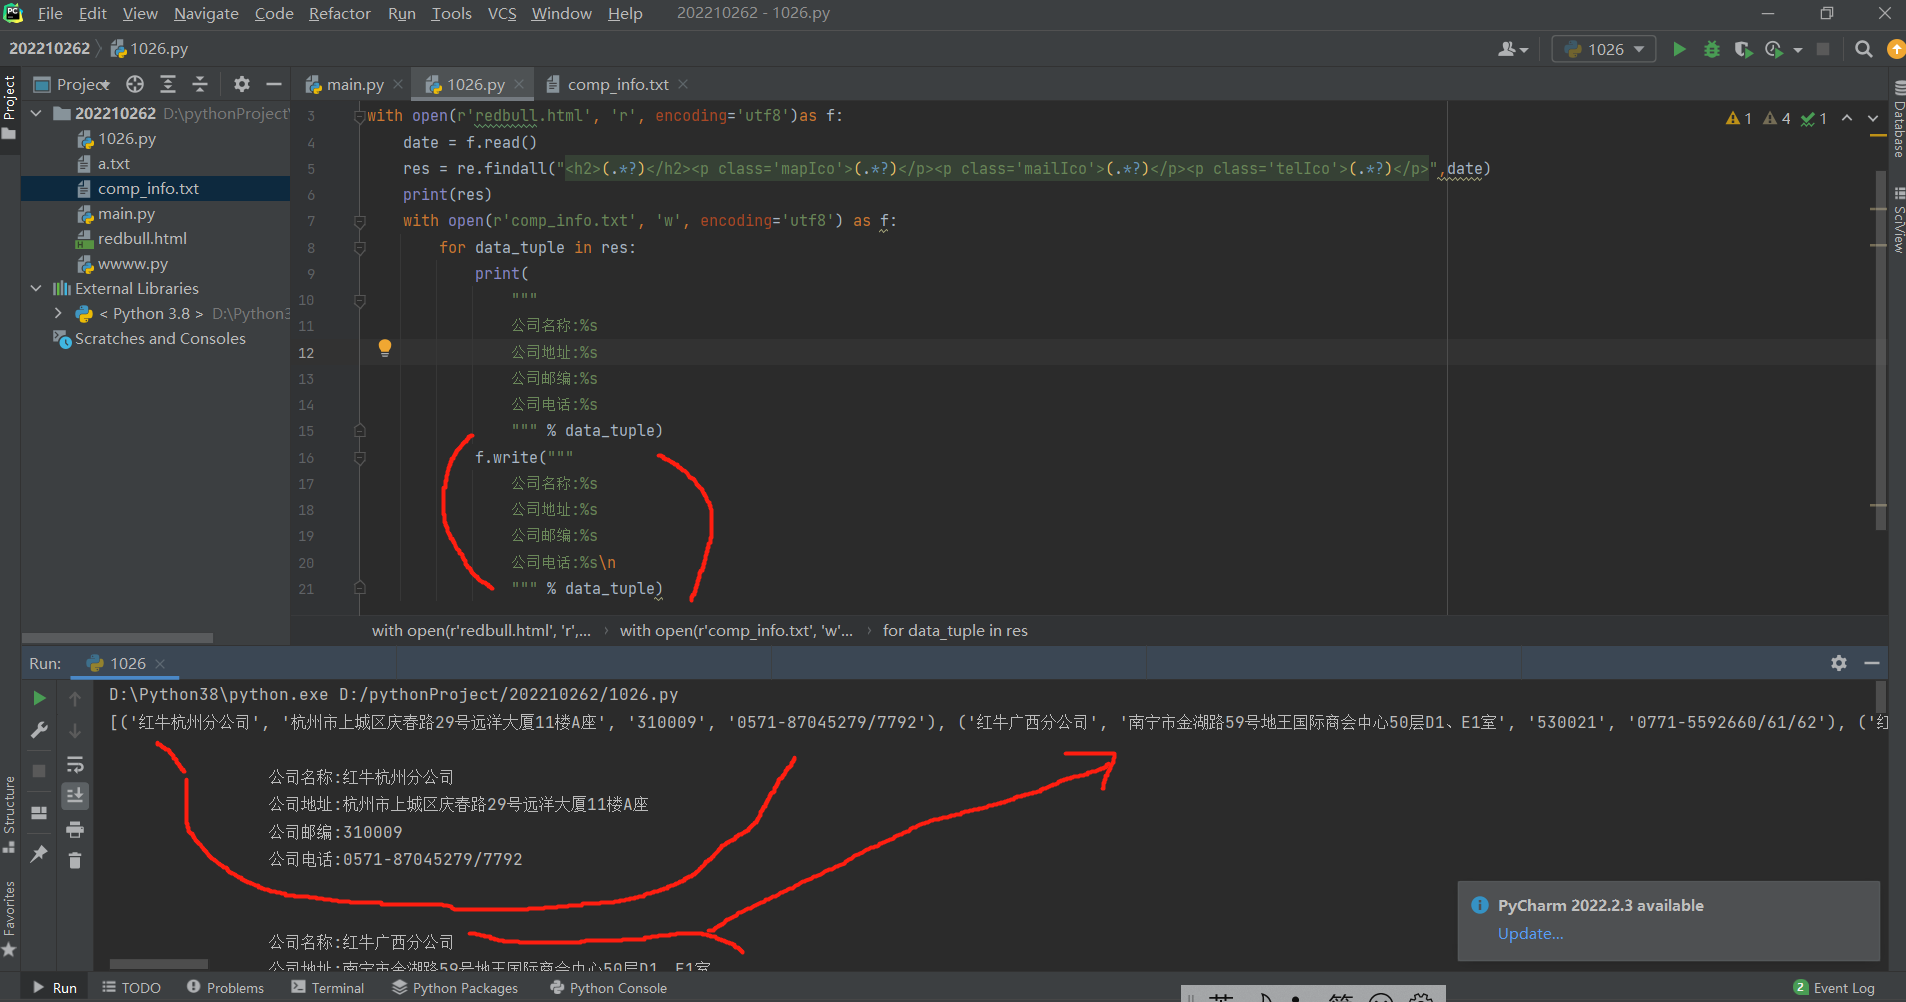The height and width of the screenshot is (1002, 1906).
Task: Run with coverage shield icon
Action: [1743, 49]
